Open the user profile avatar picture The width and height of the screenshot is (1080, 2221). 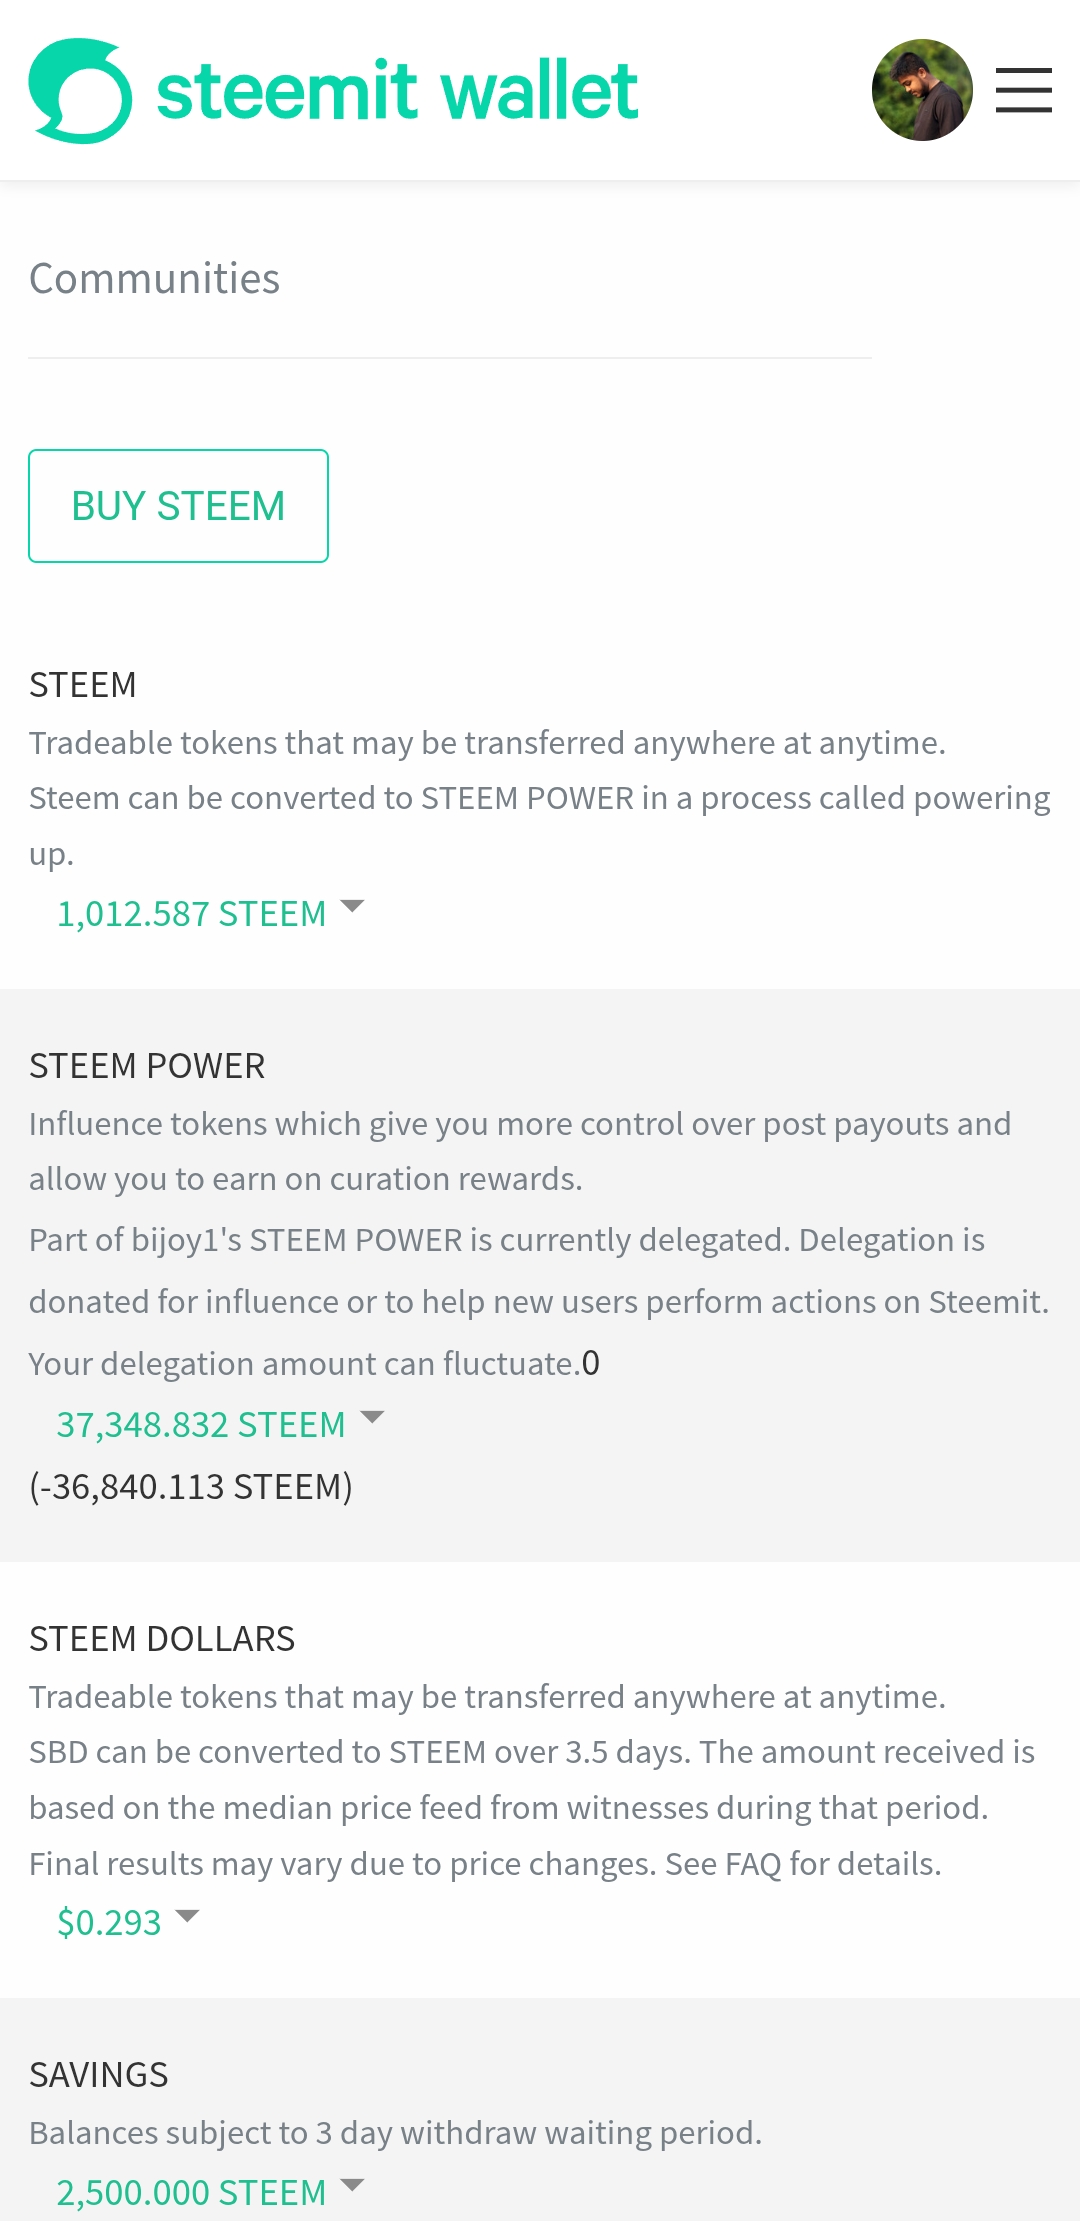(x=922, y=90)
